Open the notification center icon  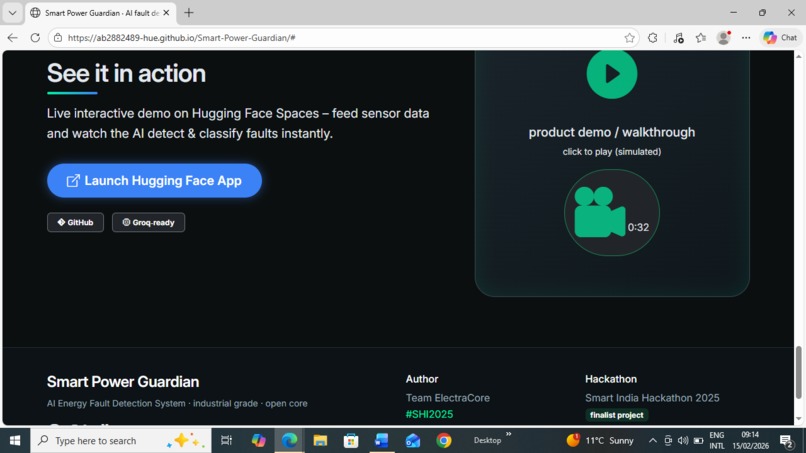[x=786, y=440]
